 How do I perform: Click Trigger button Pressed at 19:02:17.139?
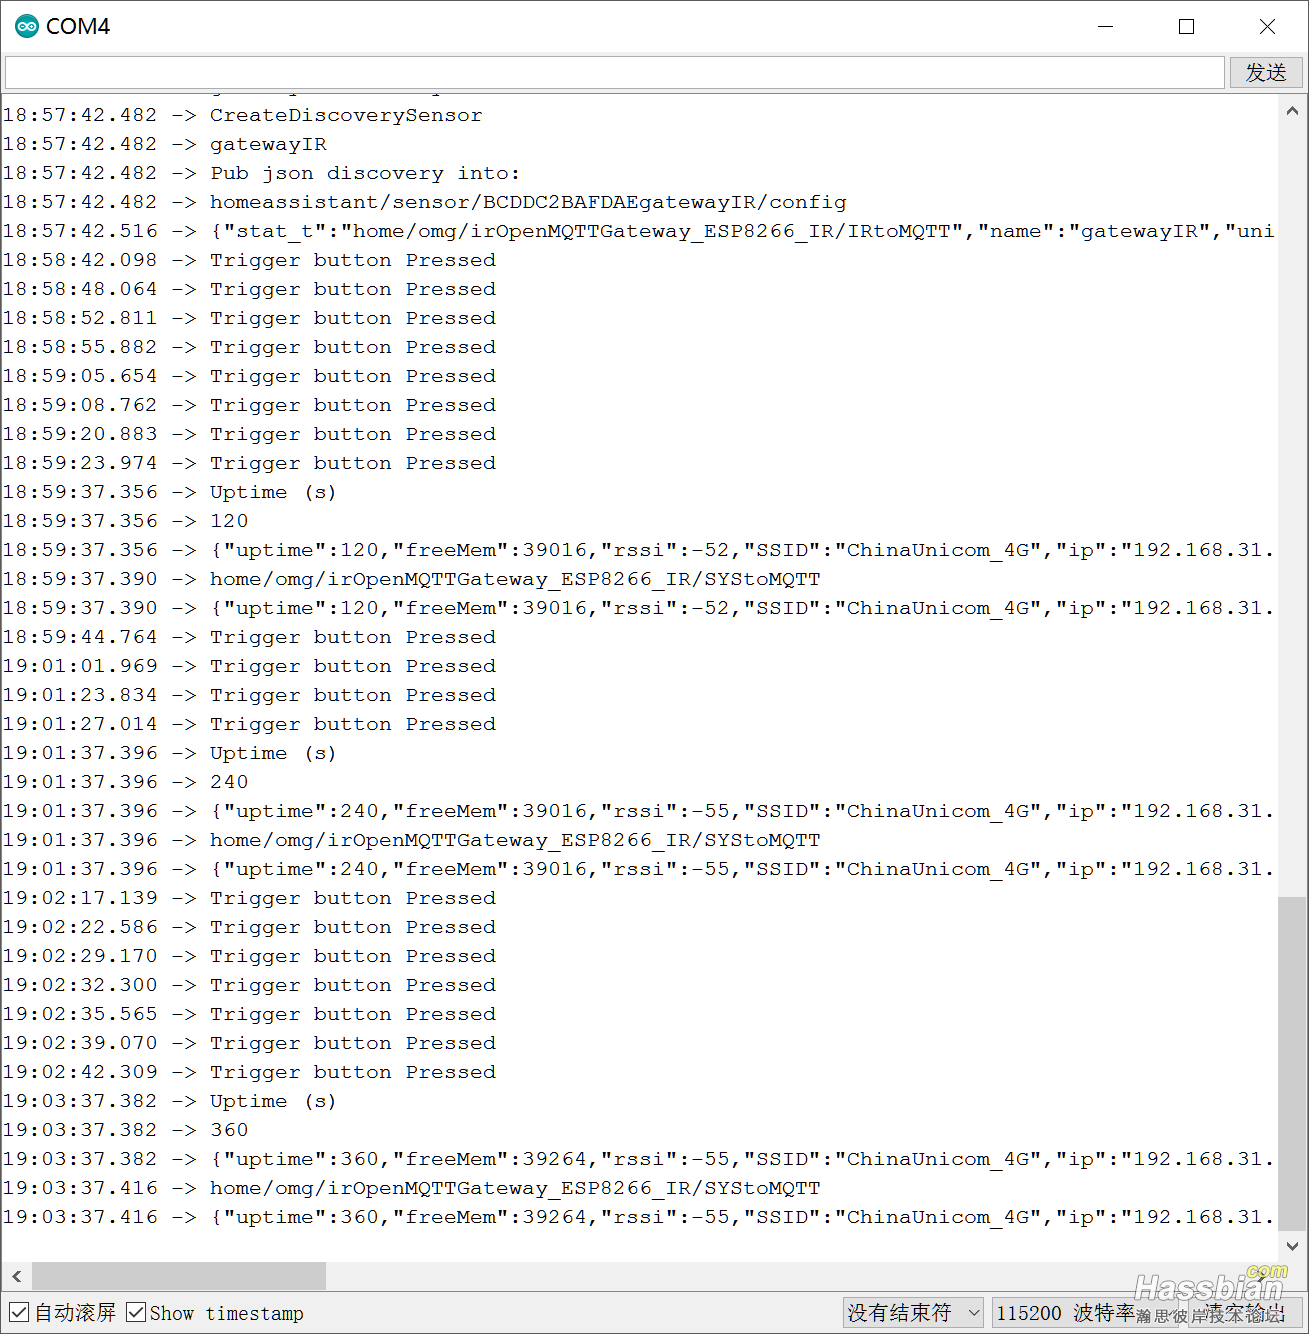(x=249, y=898)
